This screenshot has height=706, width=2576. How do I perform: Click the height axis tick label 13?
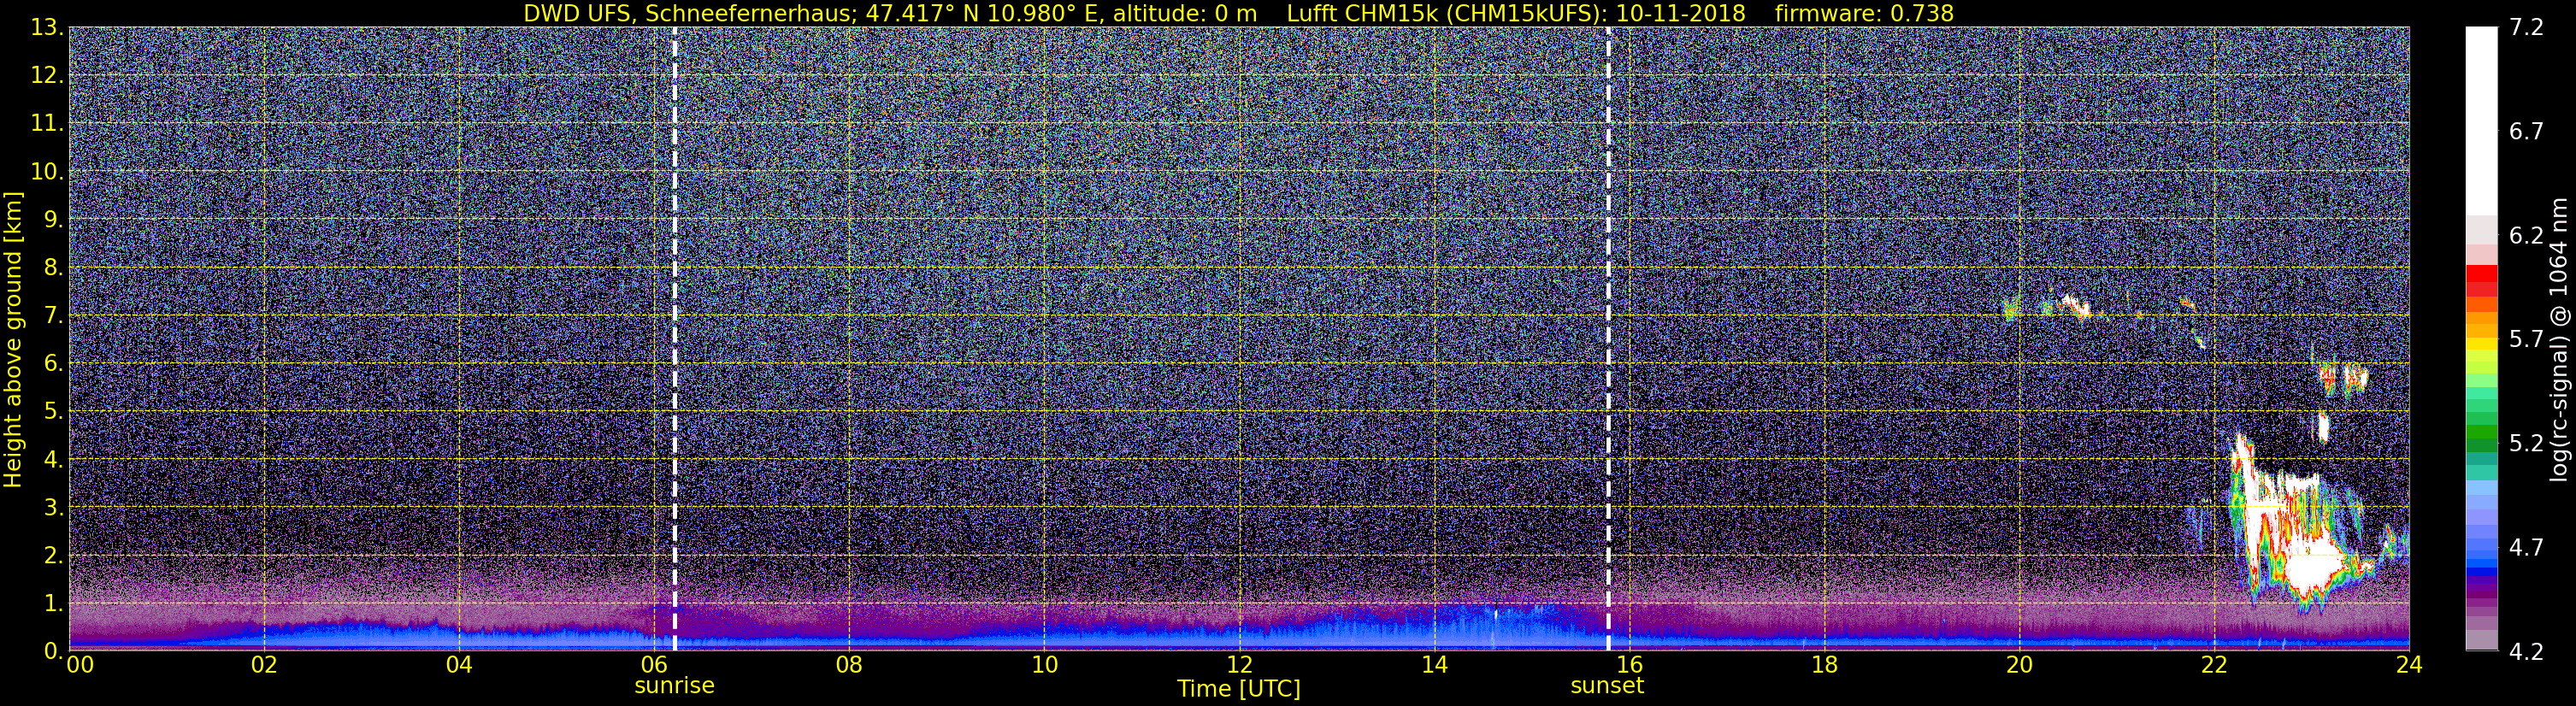(47, 28)
